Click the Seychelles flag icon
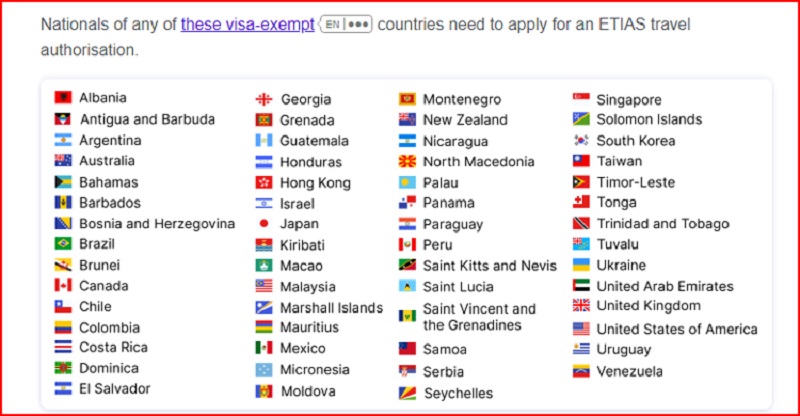Screen dimensions: 800x416 (x=407, y=393)
